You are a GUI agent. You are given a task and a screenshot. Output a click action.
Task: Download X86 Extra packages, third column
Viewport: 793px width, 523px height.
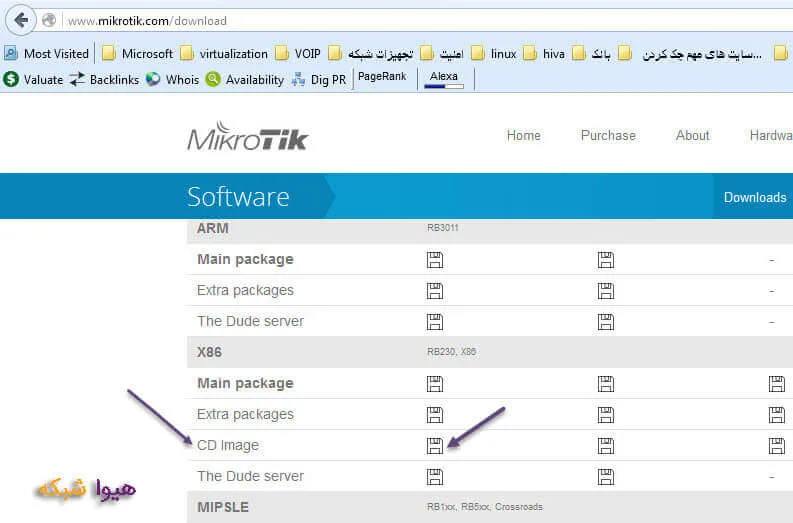point(777,415)
